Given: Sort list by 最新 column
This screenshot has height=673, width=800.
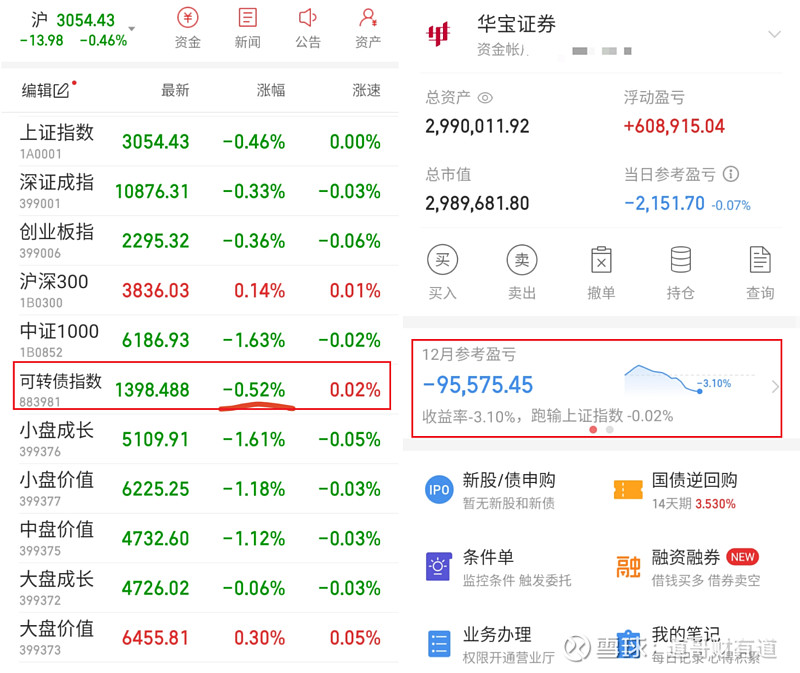Looking at the screenshot, I should click(x=175, y=91).
